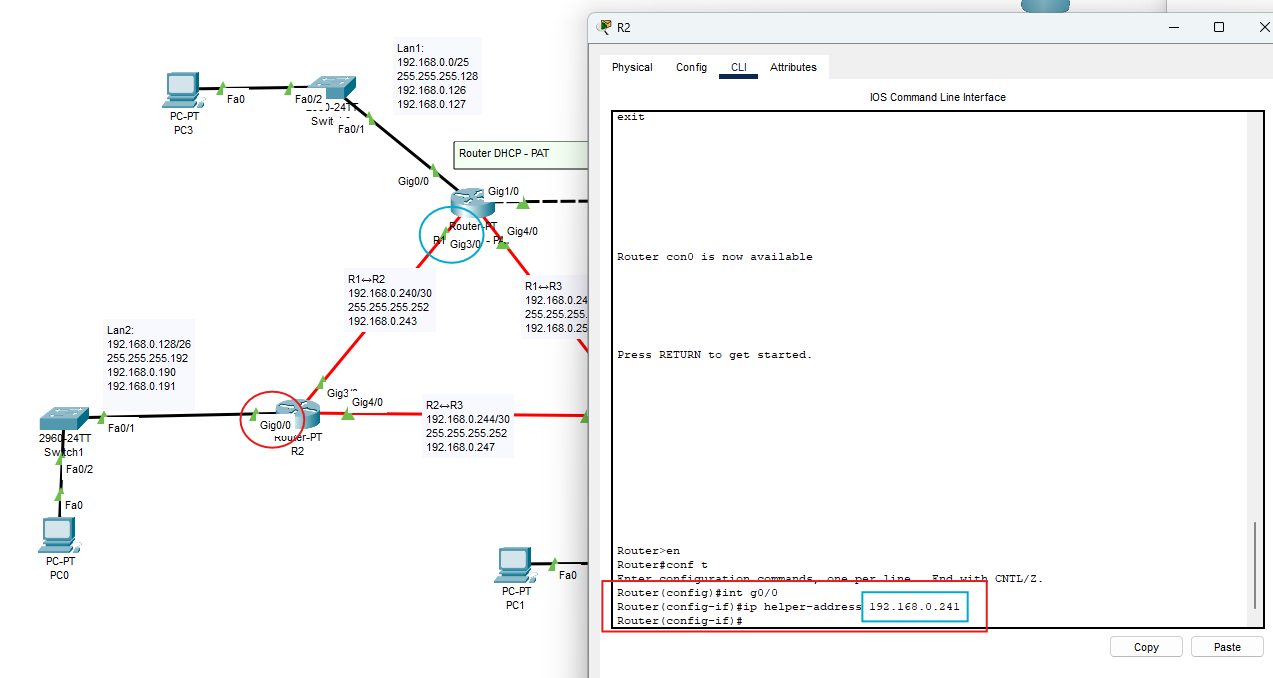This screenshot has height=678, width=1273.
Task: Click the Gig0/0 label near R2
Action: 275,425
